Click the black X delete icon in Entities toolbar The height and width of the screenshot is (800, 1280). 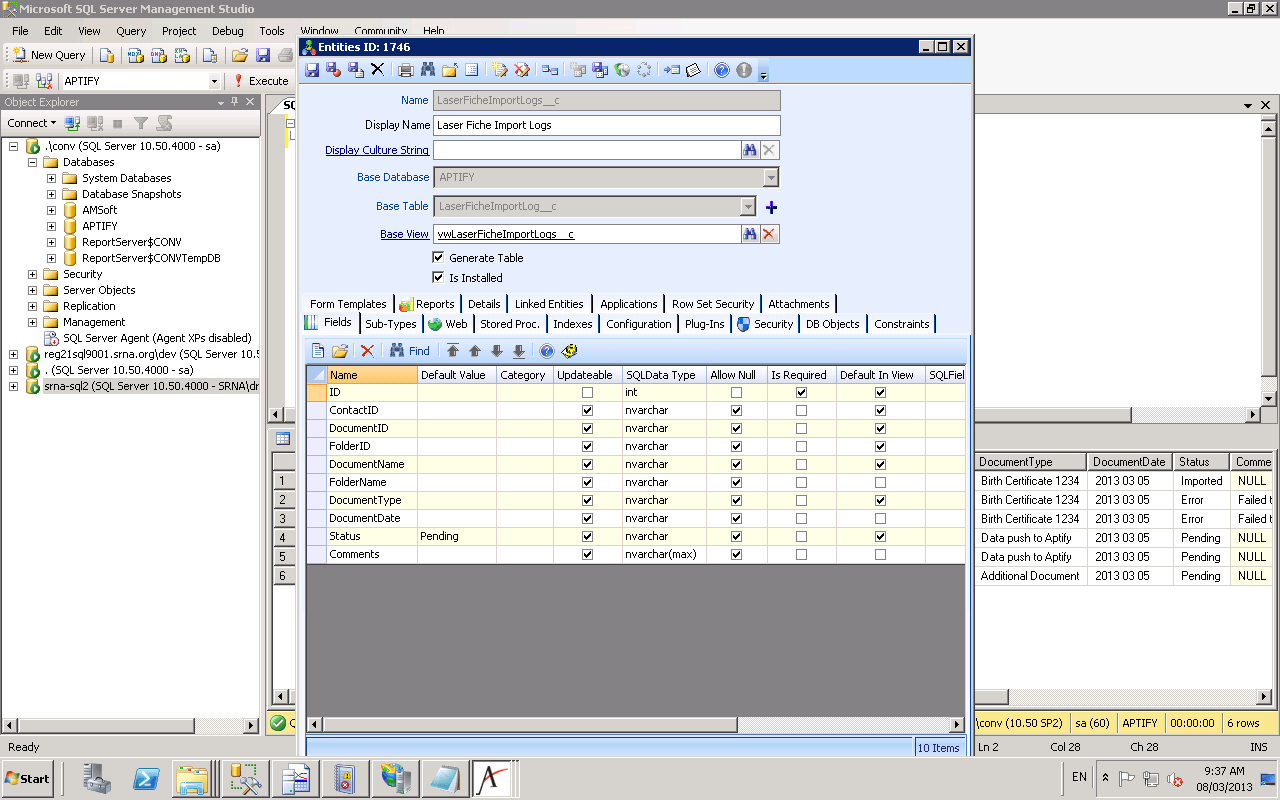click(378, 70)
